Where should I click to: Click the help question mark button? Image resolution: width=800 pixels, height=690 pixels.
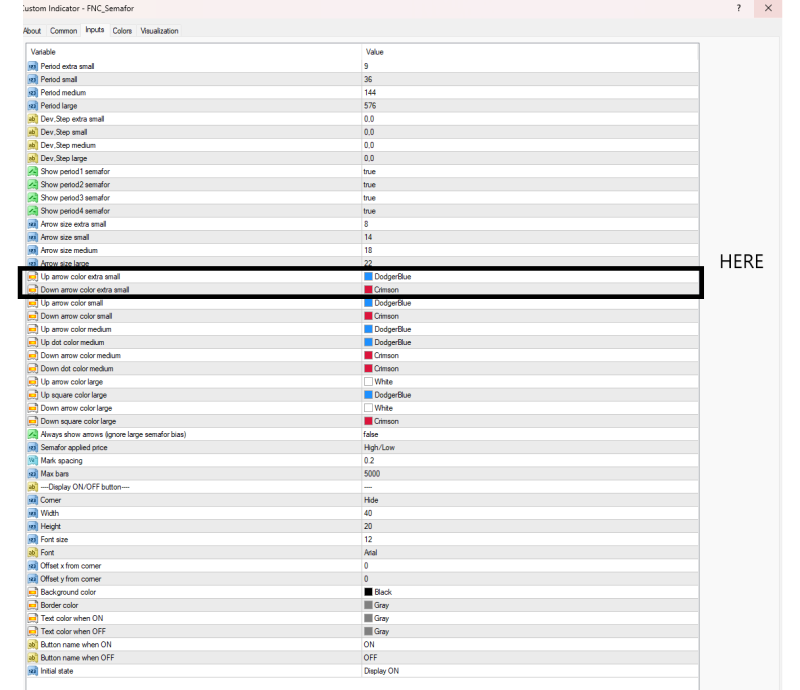coord(739,8)
